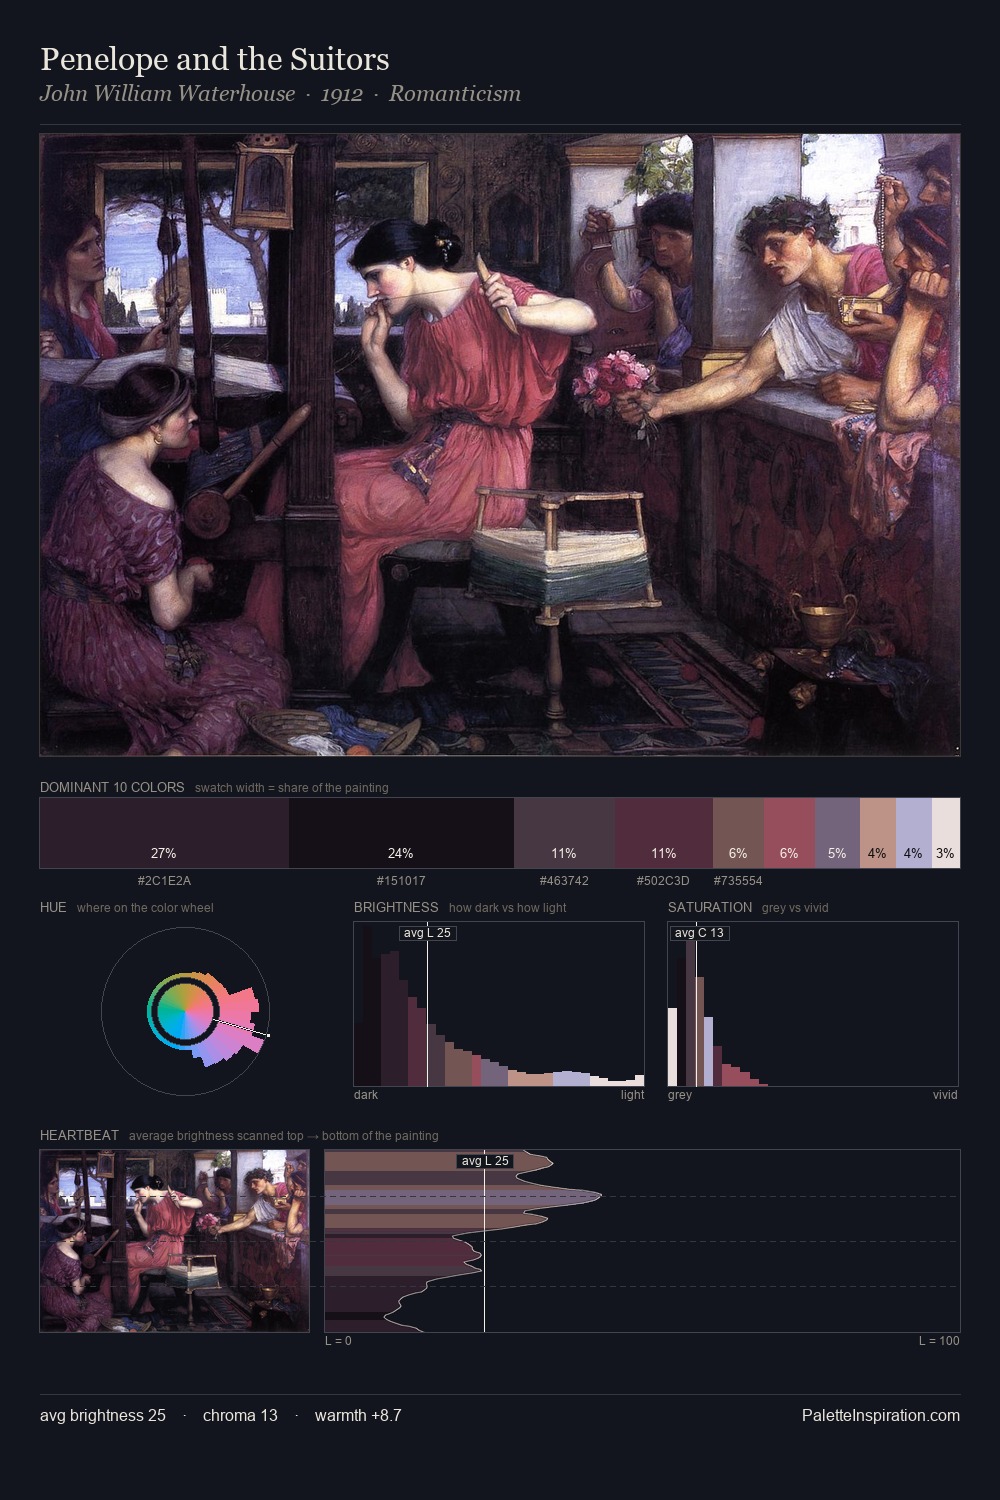Click the 6% brown swatch above #735554
This screenshot has height=1500, width=1000.
(738, 833)
